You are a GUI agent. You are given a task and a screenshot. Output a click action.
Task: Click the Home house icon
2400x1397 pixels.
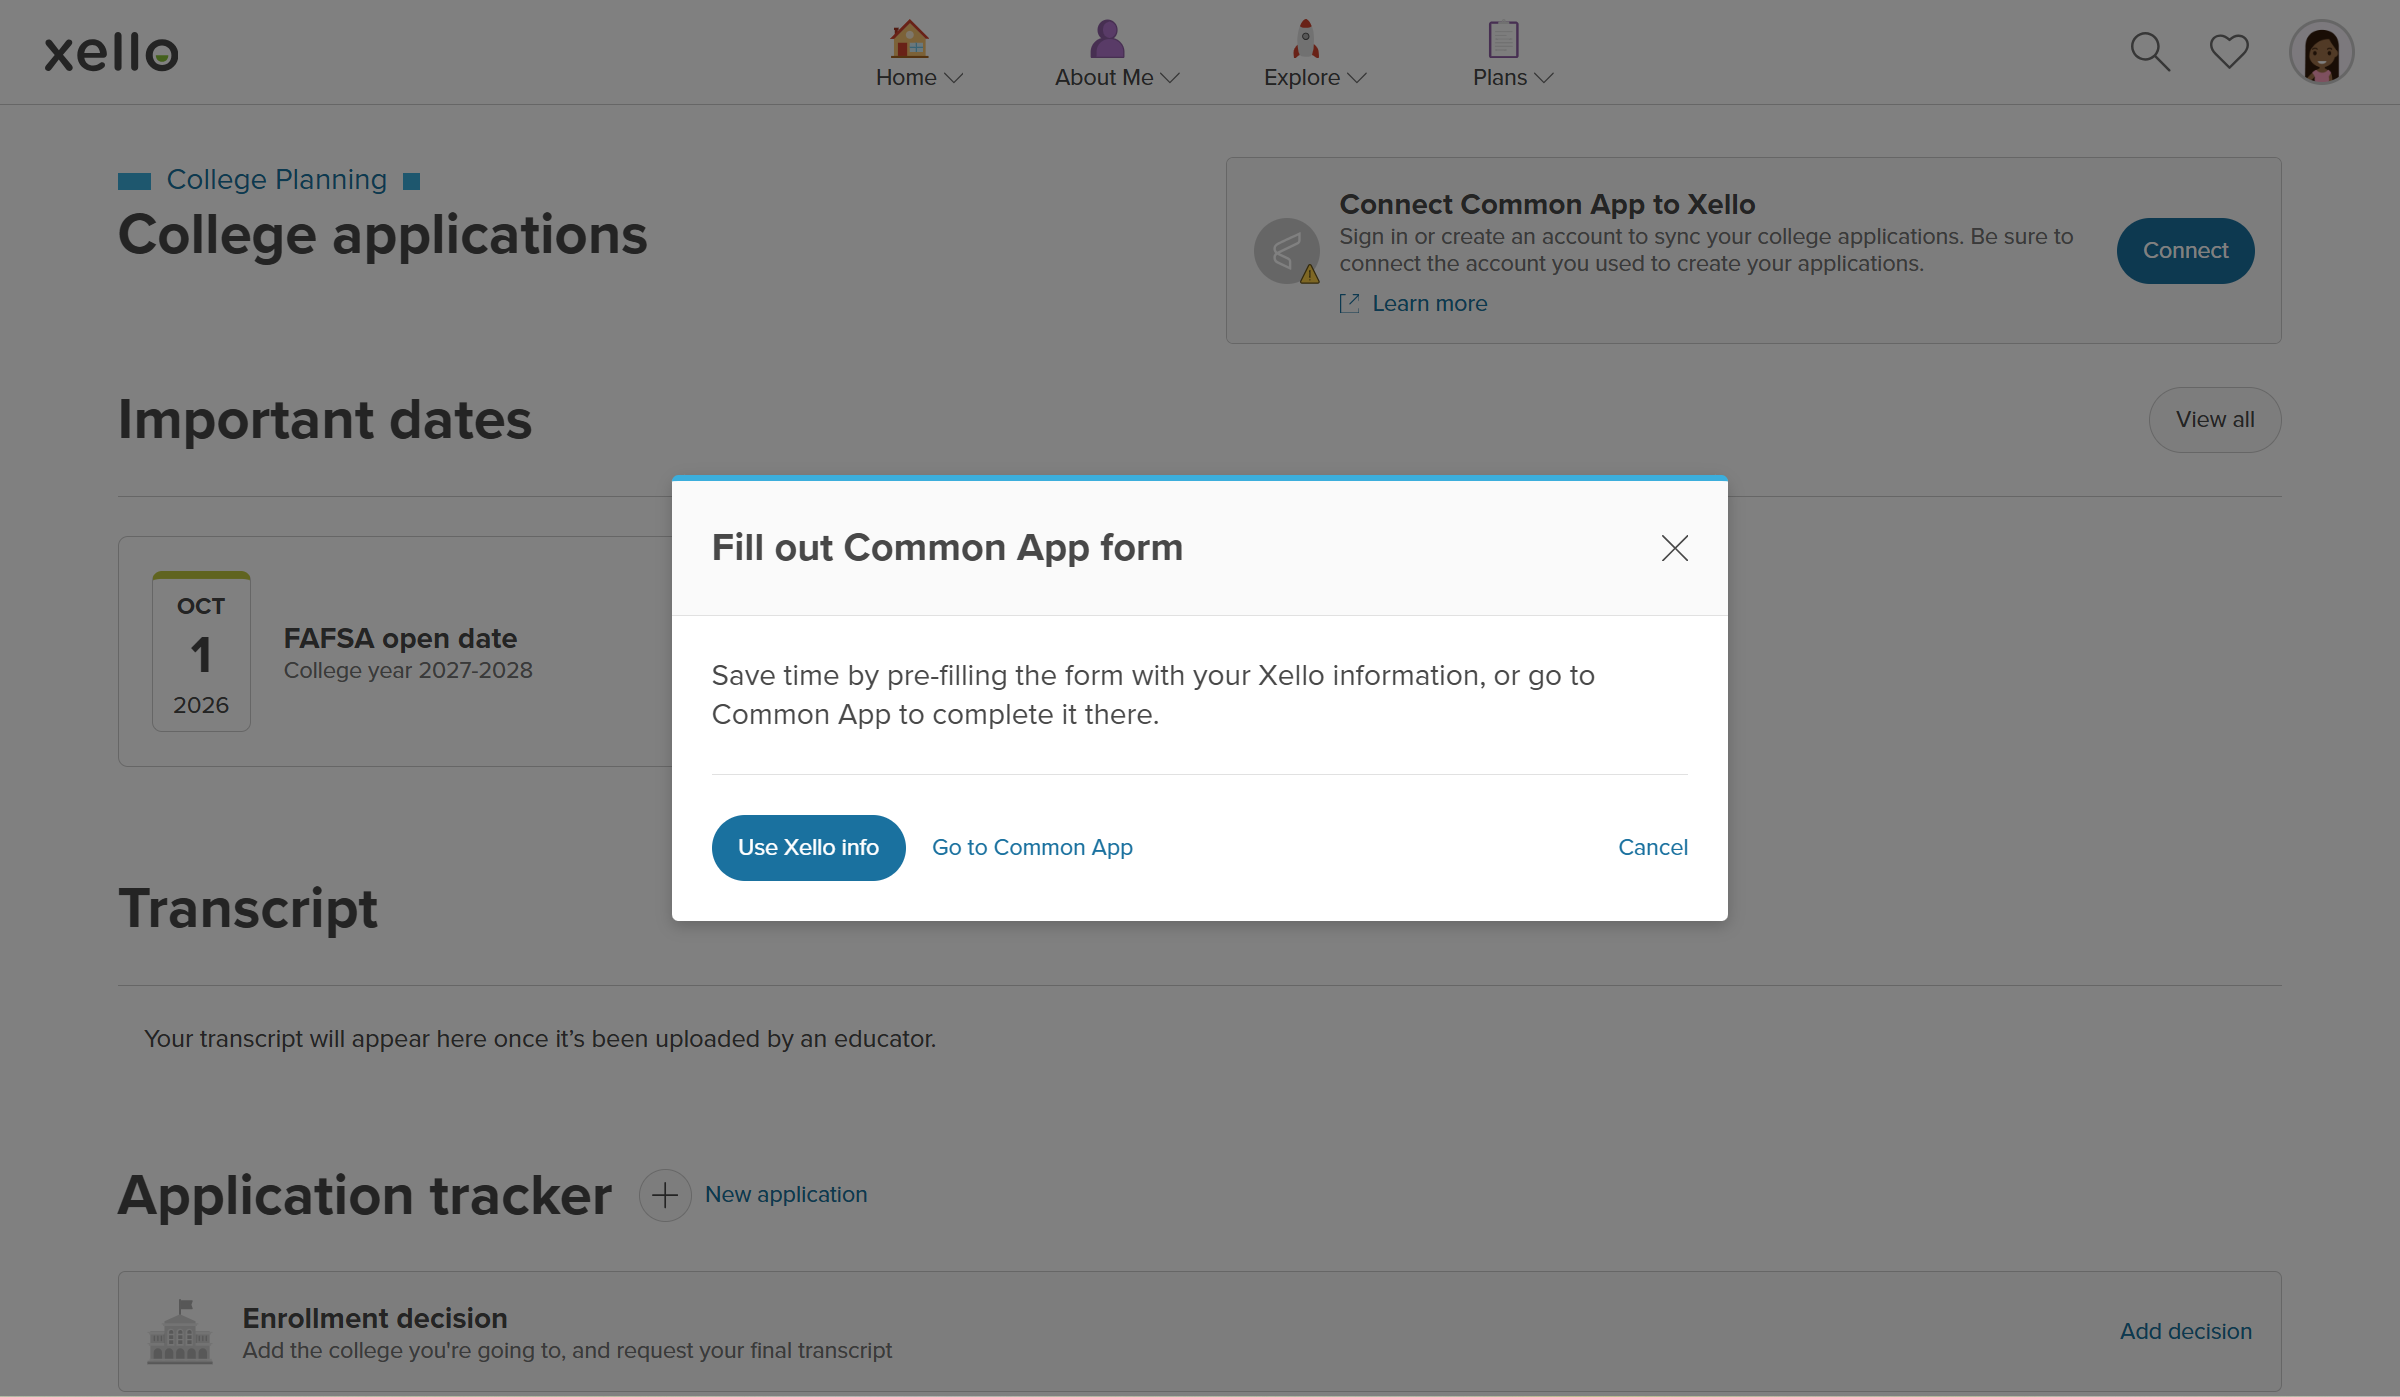pyautogui.click(x=909, y=39)
